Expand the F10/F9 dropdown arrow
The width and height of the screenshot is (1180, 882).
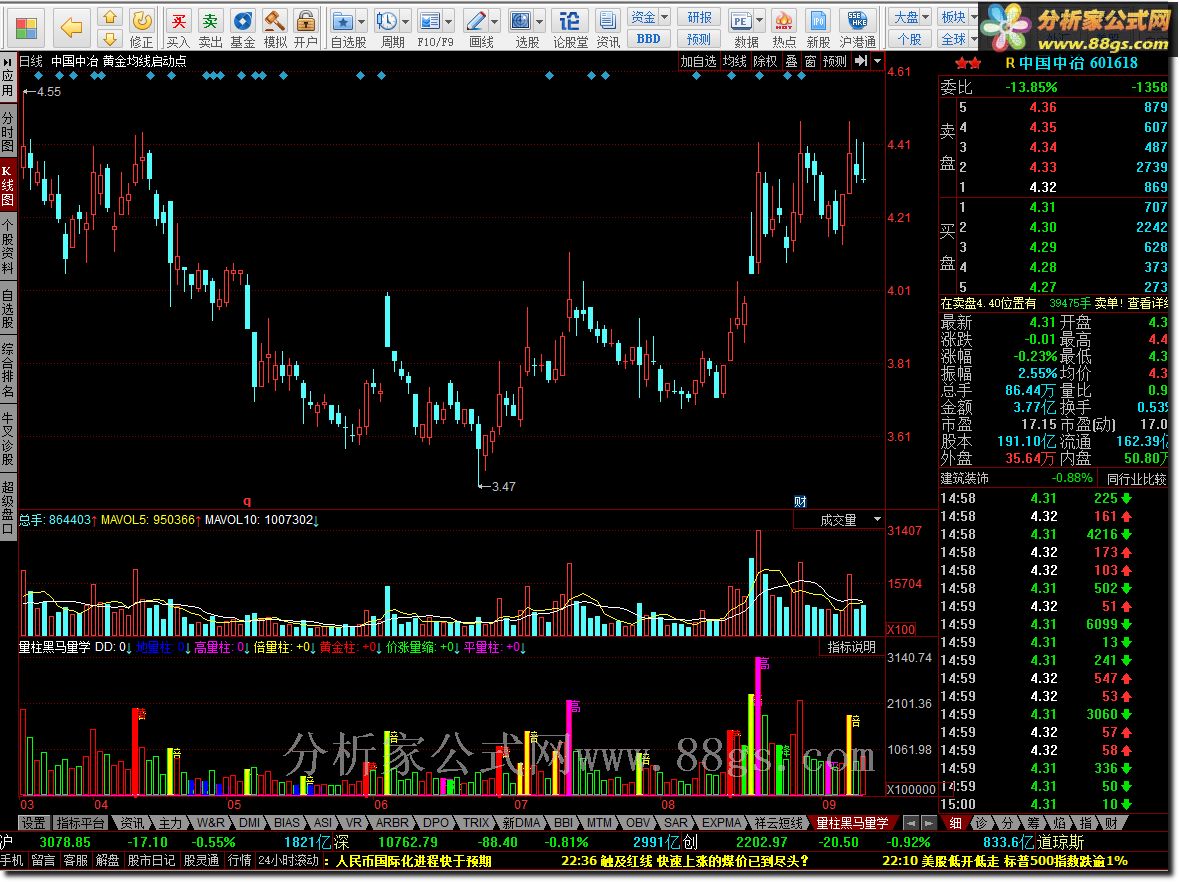coord(449,21)
